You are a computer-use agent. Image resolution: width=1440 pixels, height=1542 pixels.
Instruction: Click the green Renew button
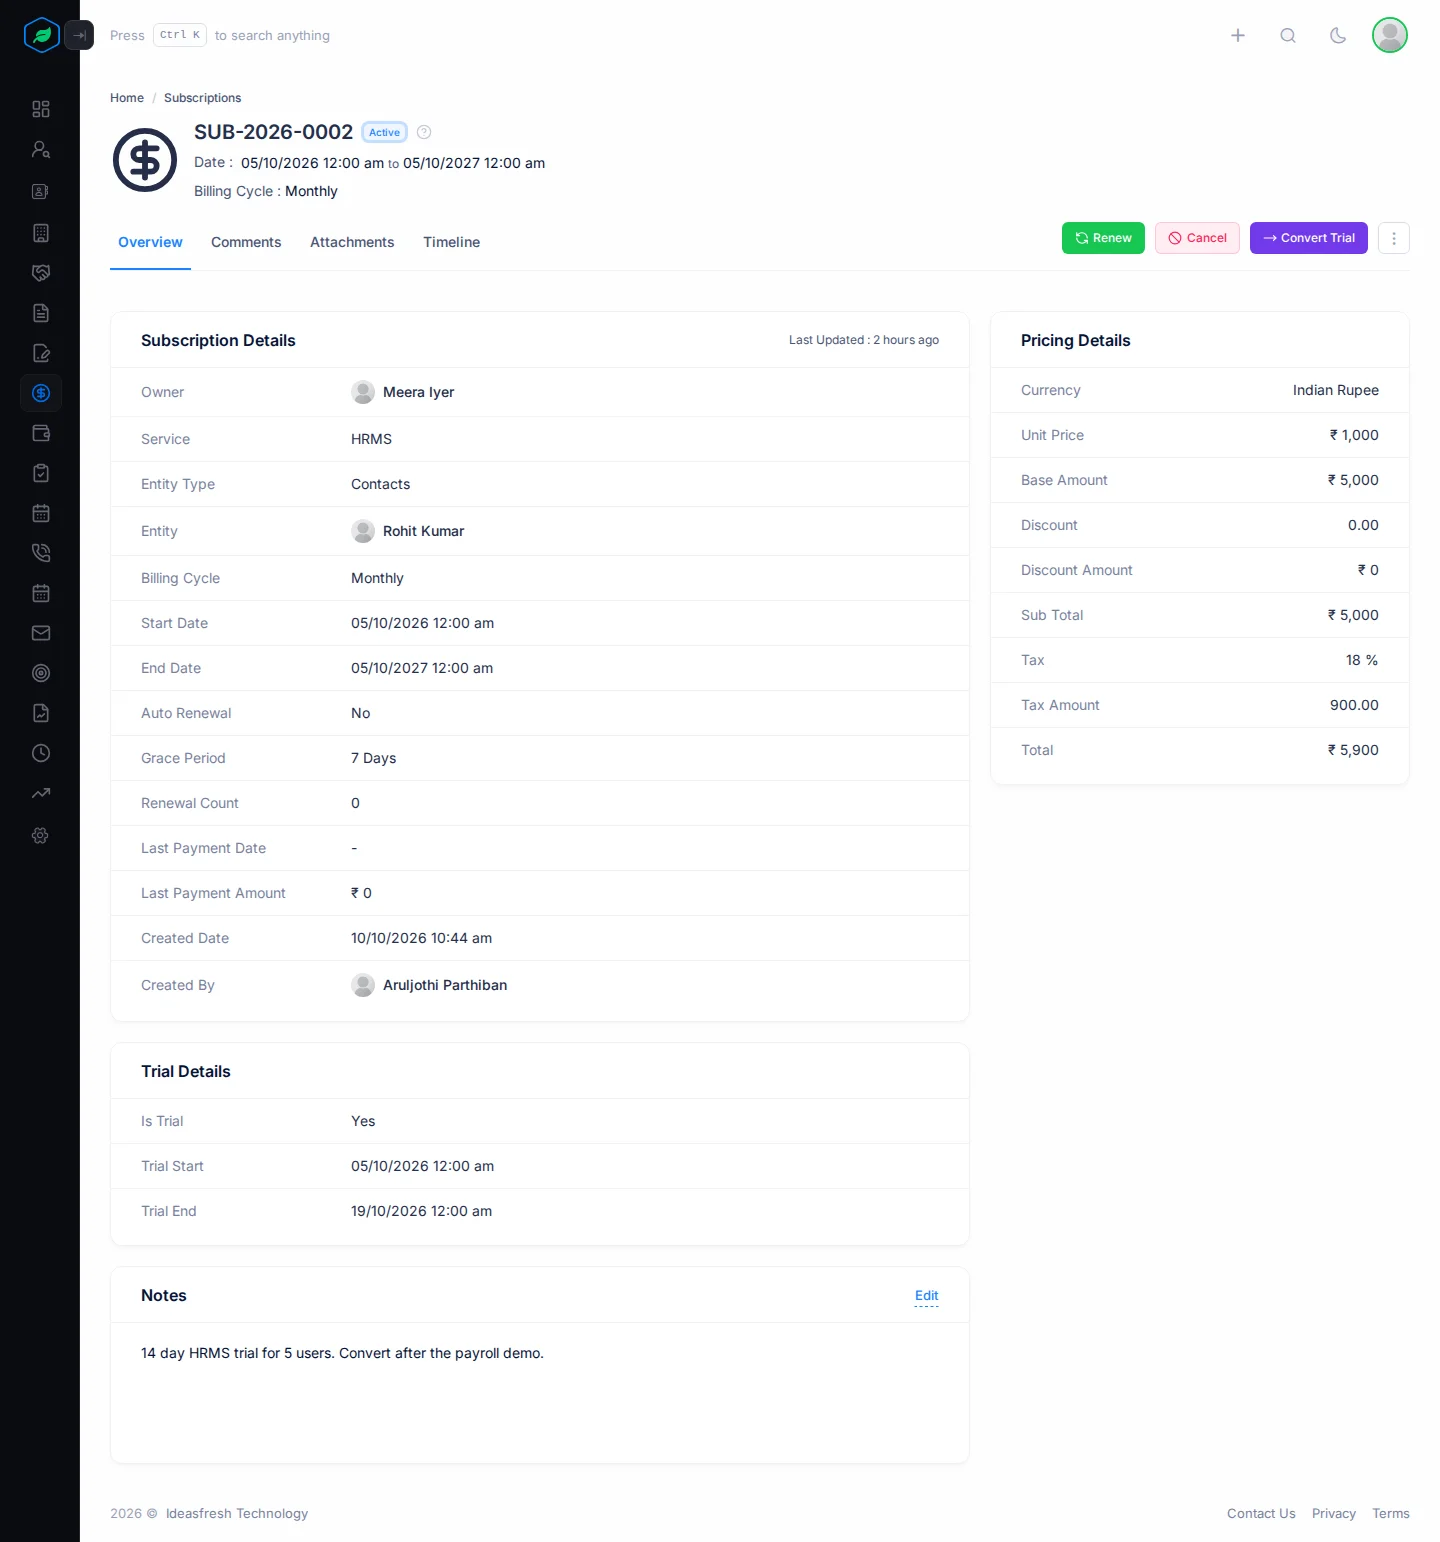pyautogui.click(x=1103, y=238)
